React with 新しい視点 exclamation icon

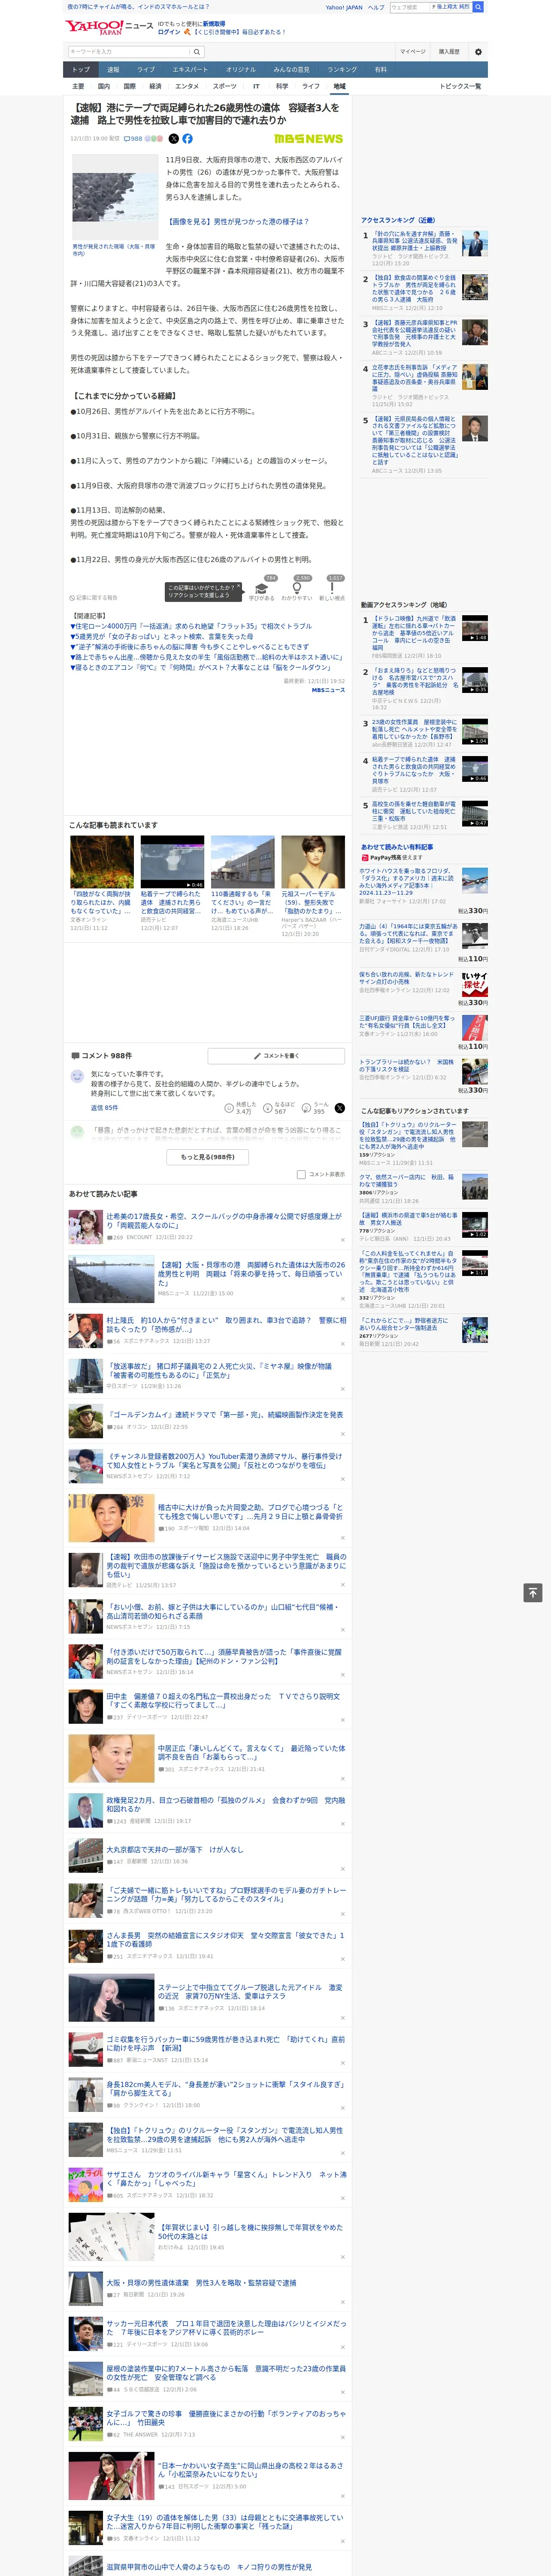click(332, 588)
